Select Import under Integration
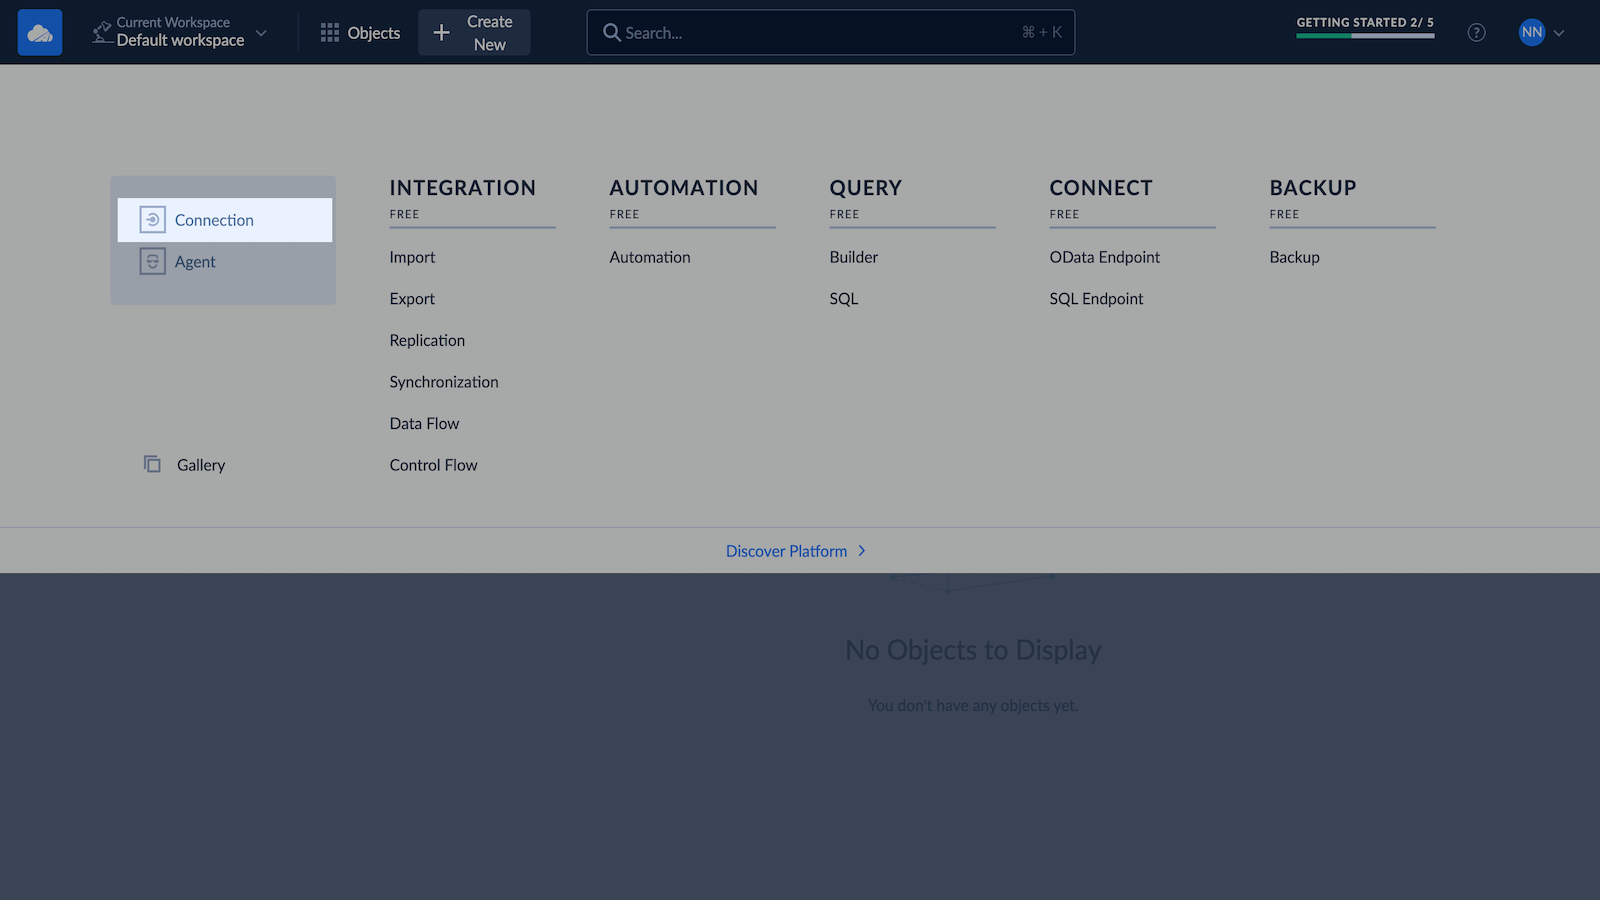This screenshot has height=900, width=1600. [412, 257]
